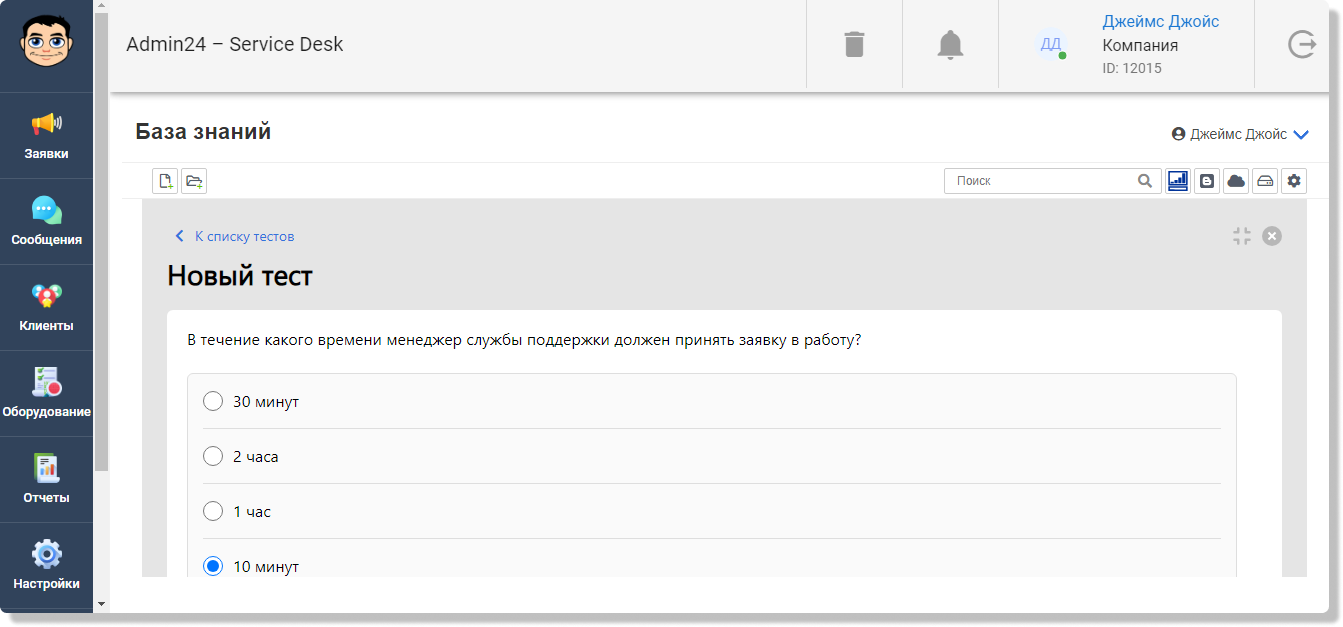The image size is (1343, 627).
Task: Open the Настройки section in sidebar
Action: [46, 566]
